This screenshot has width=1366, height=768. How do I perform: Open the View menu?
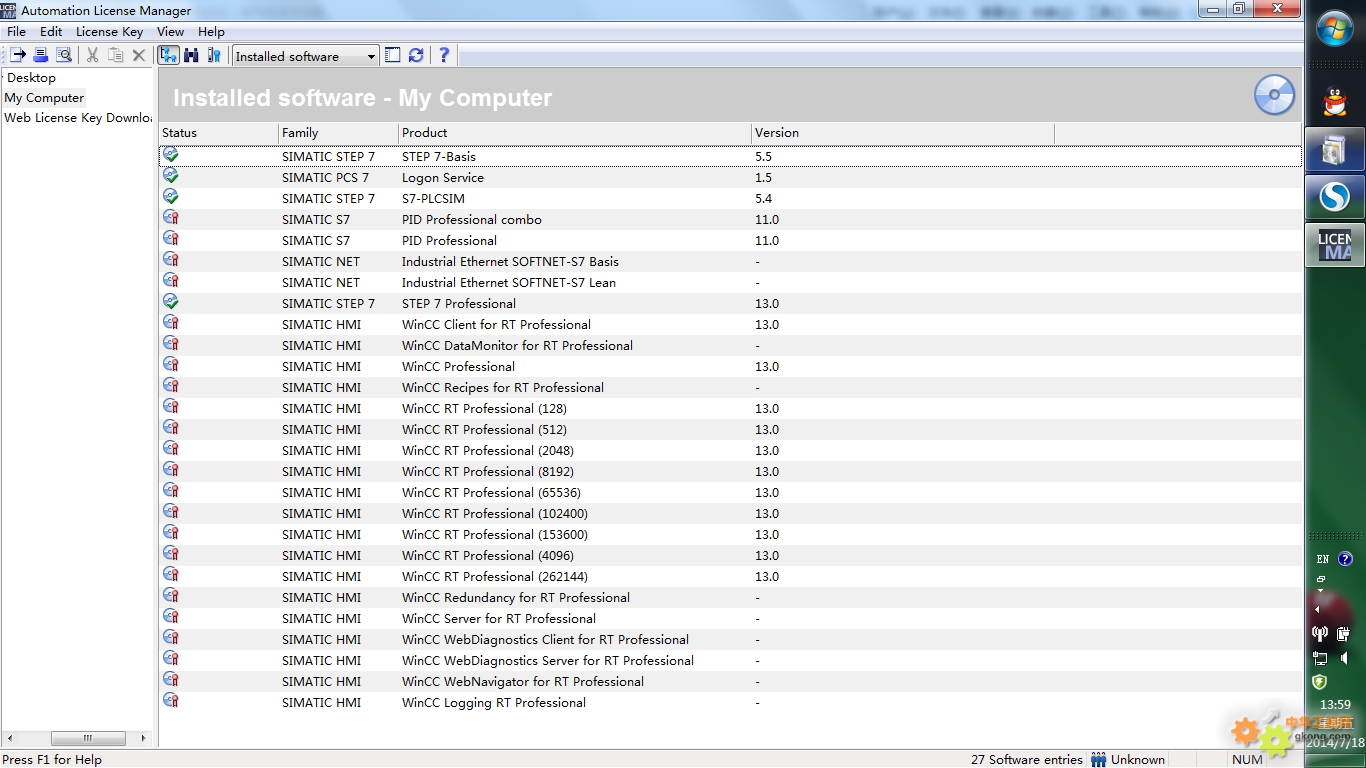170,32
